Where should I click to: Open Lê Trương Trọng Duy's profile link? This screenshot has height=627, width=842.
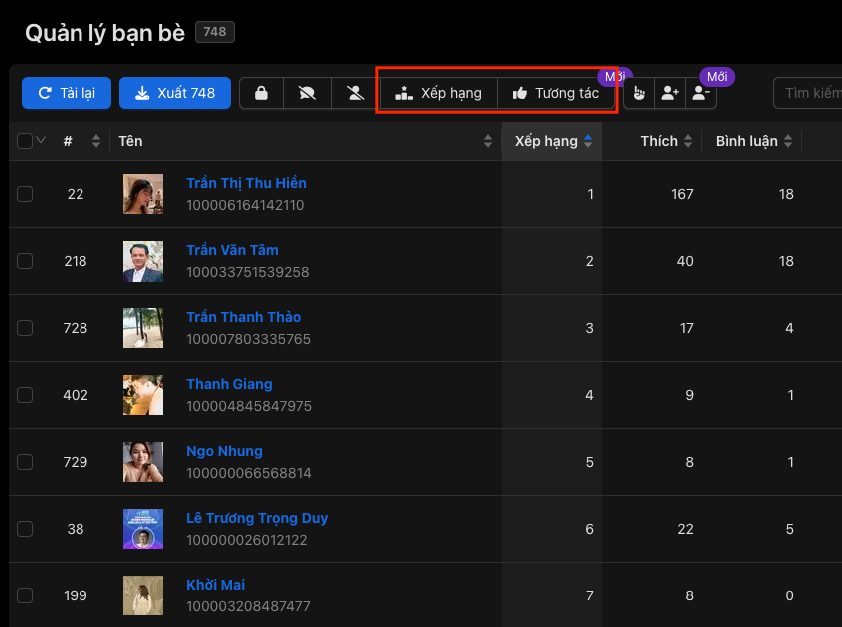coord(257,518)
